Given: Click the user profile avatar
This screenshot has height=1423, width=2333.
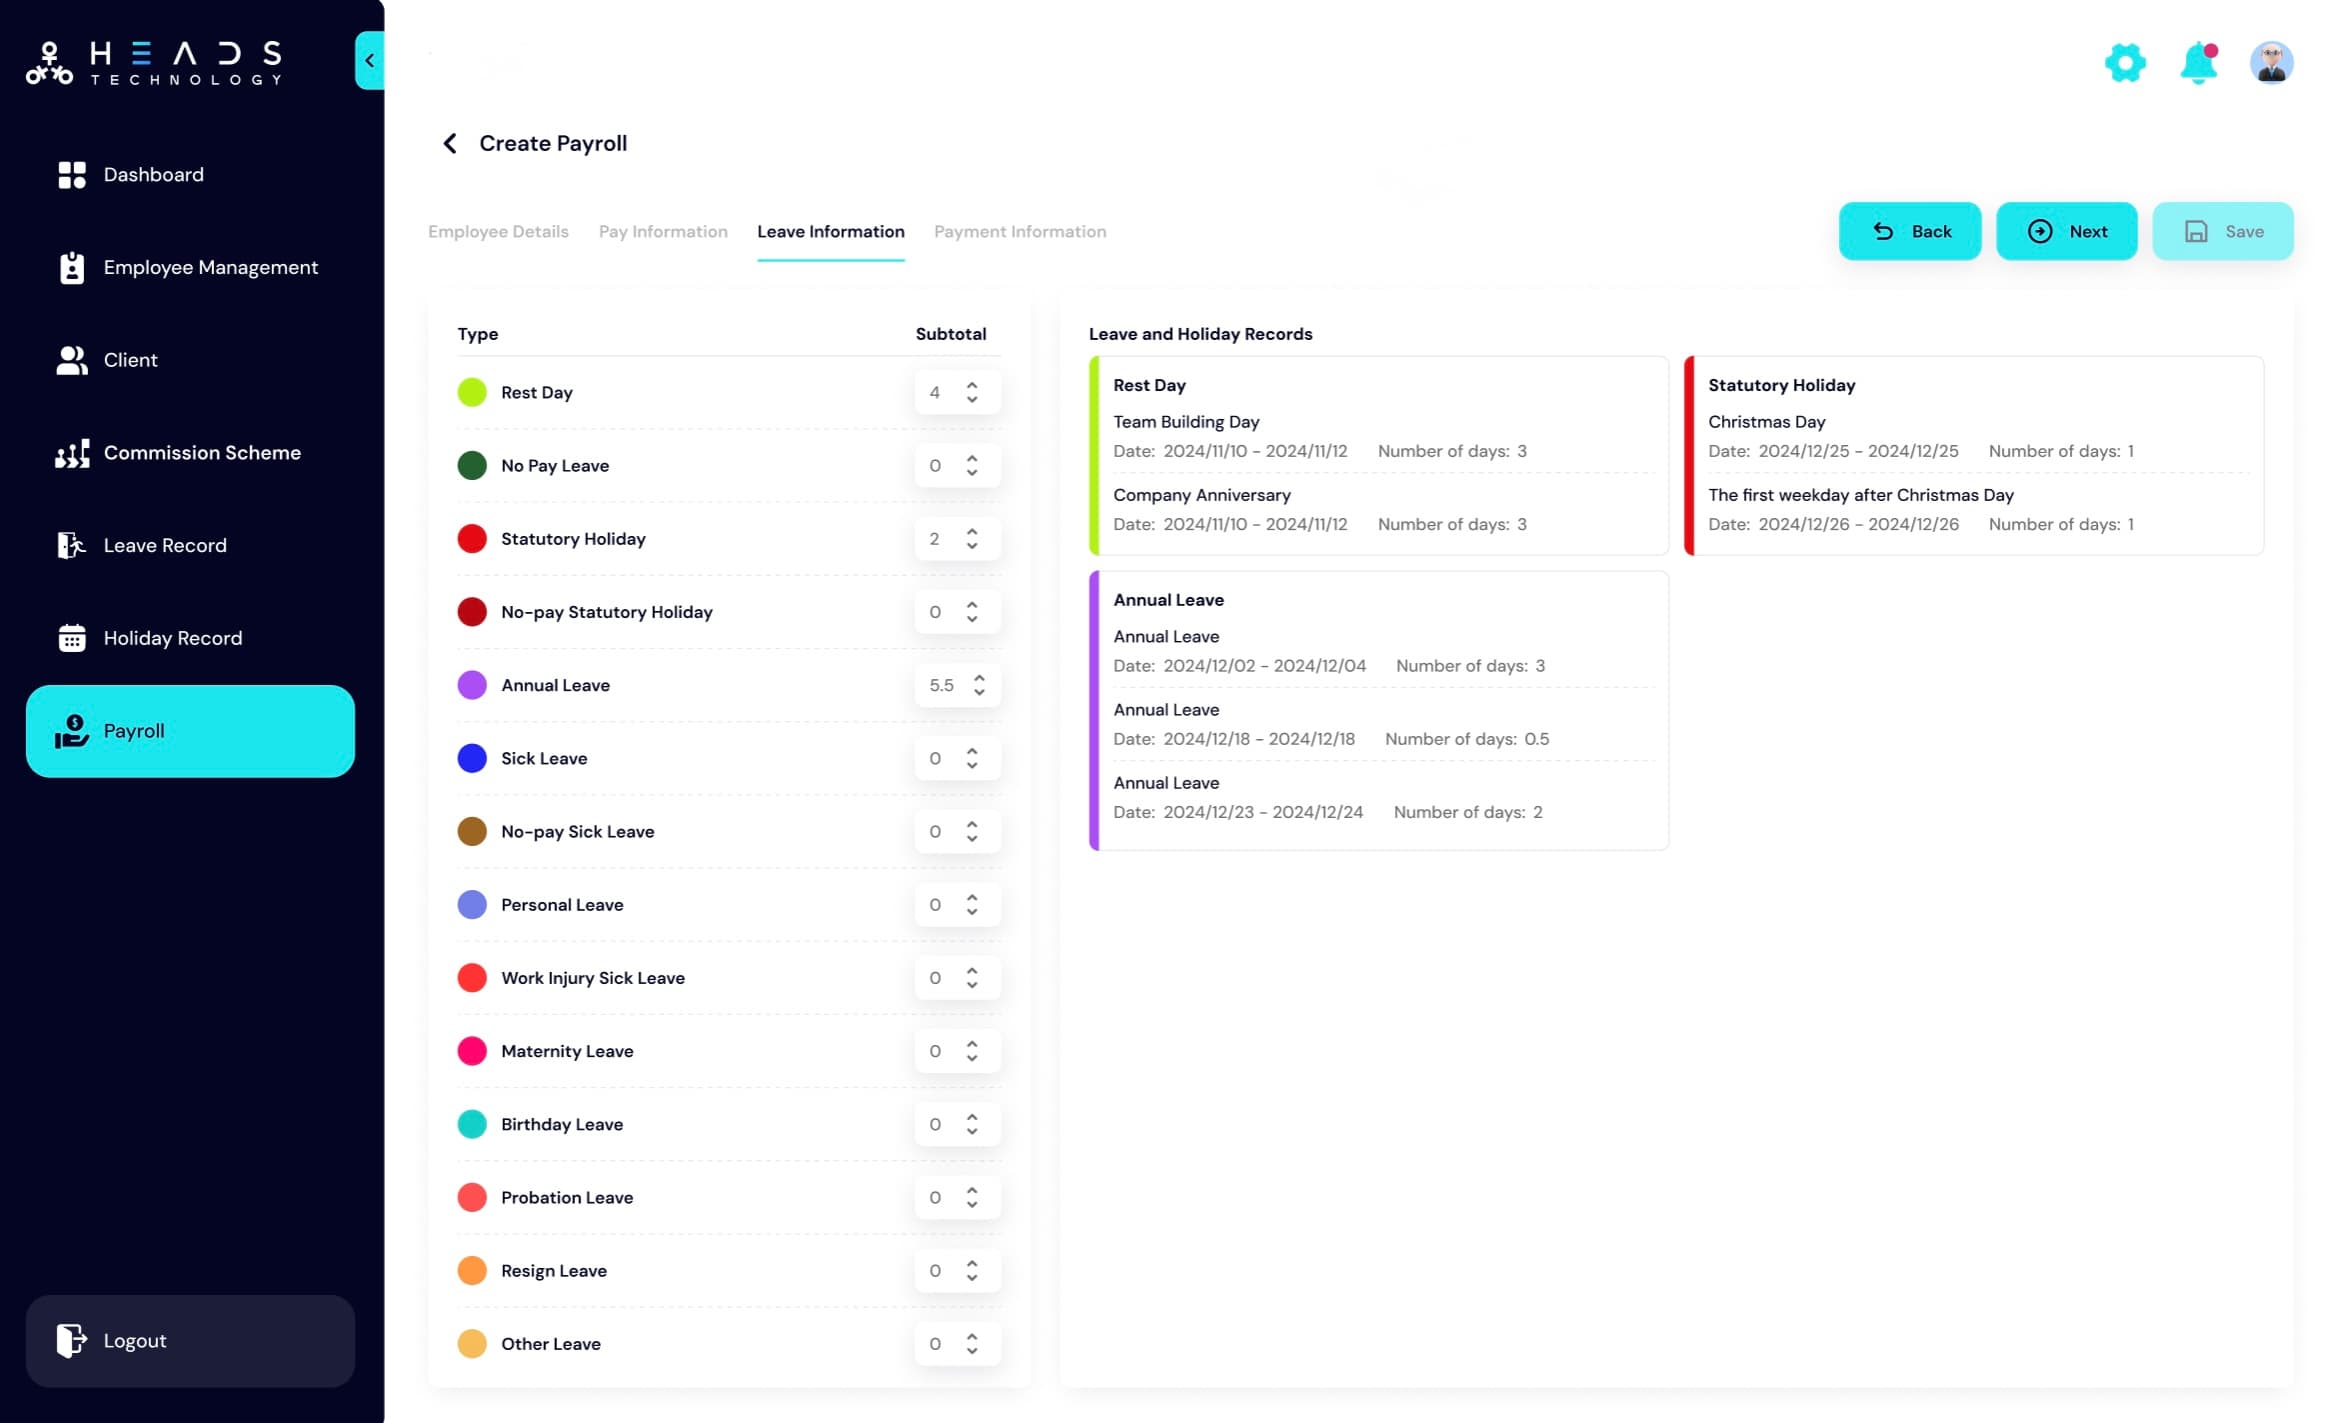Looking at the screenshot, I should point(2272,62).
